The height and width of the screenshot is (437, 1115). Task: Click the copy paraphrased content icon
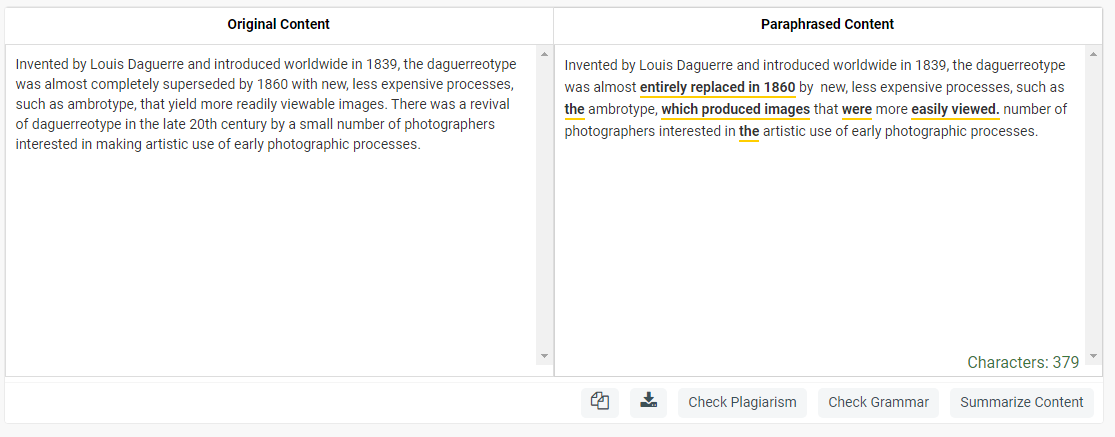click(600, 402)
